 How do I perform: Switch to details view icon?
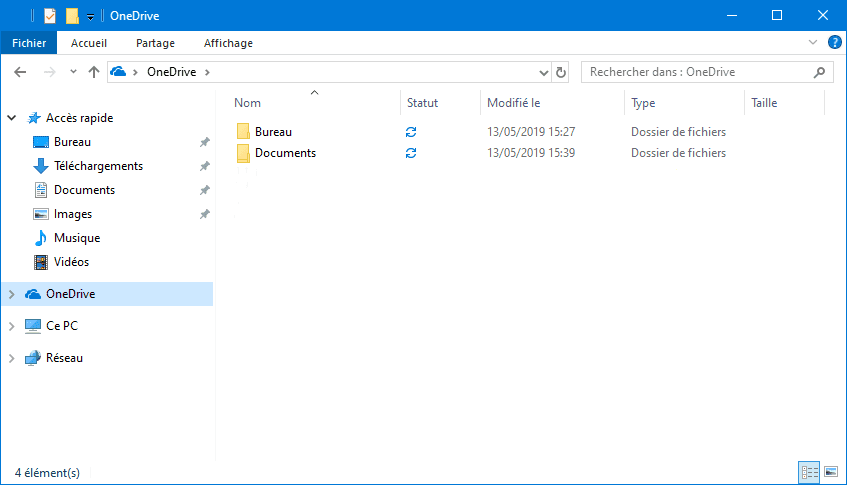[x=809, y=471]
